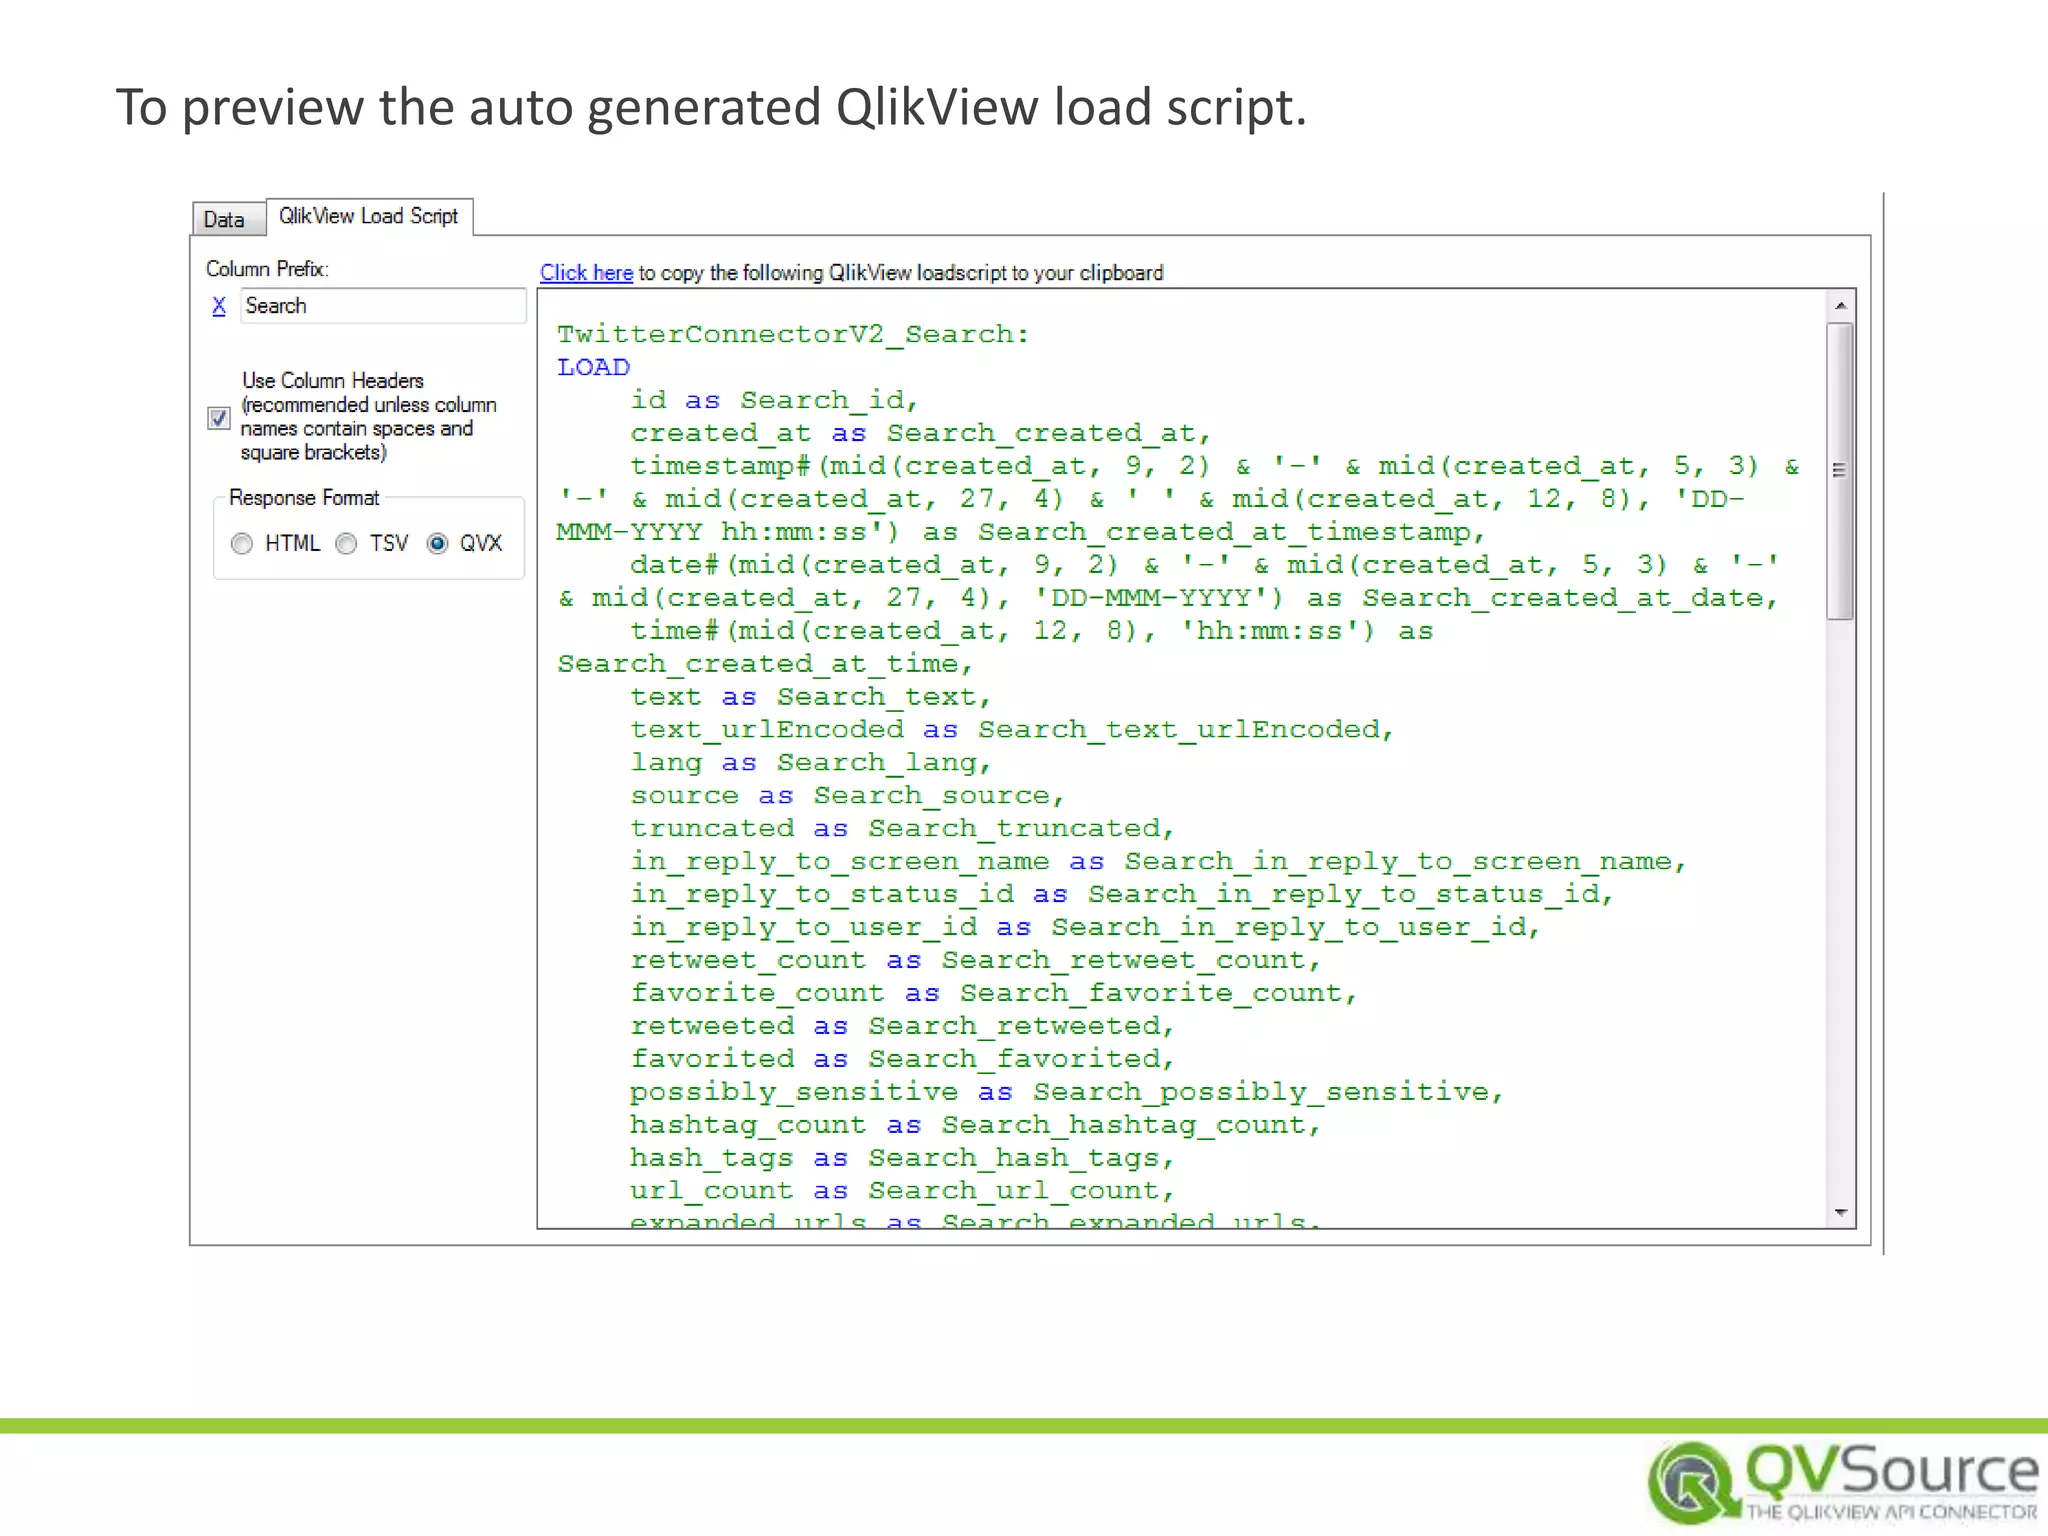Click 'retweet_count as Search_retweet_count,' line
Screen dimensions: 2048x1536
click(975, 961)
